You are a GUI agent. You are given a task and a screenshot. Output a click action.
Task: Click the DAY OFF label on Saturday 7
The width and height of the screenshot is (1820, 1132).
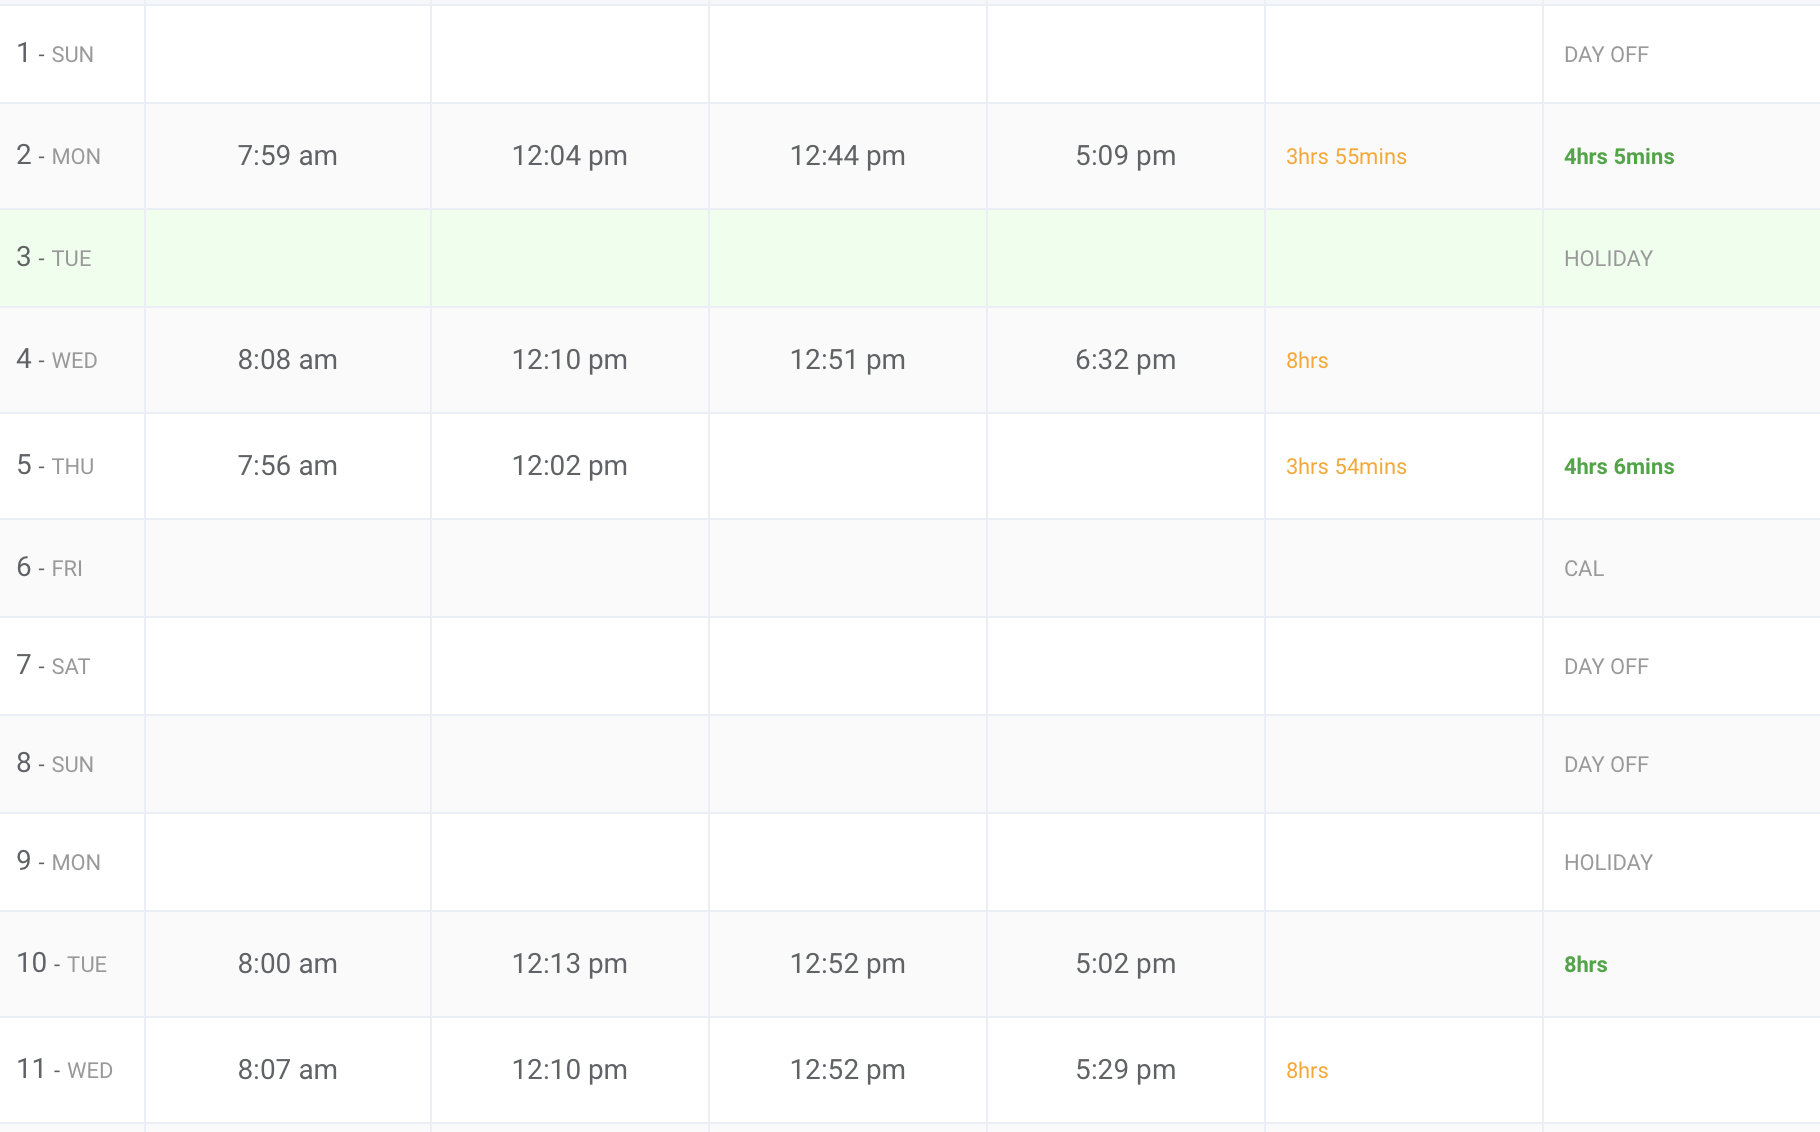[1605, 667]
